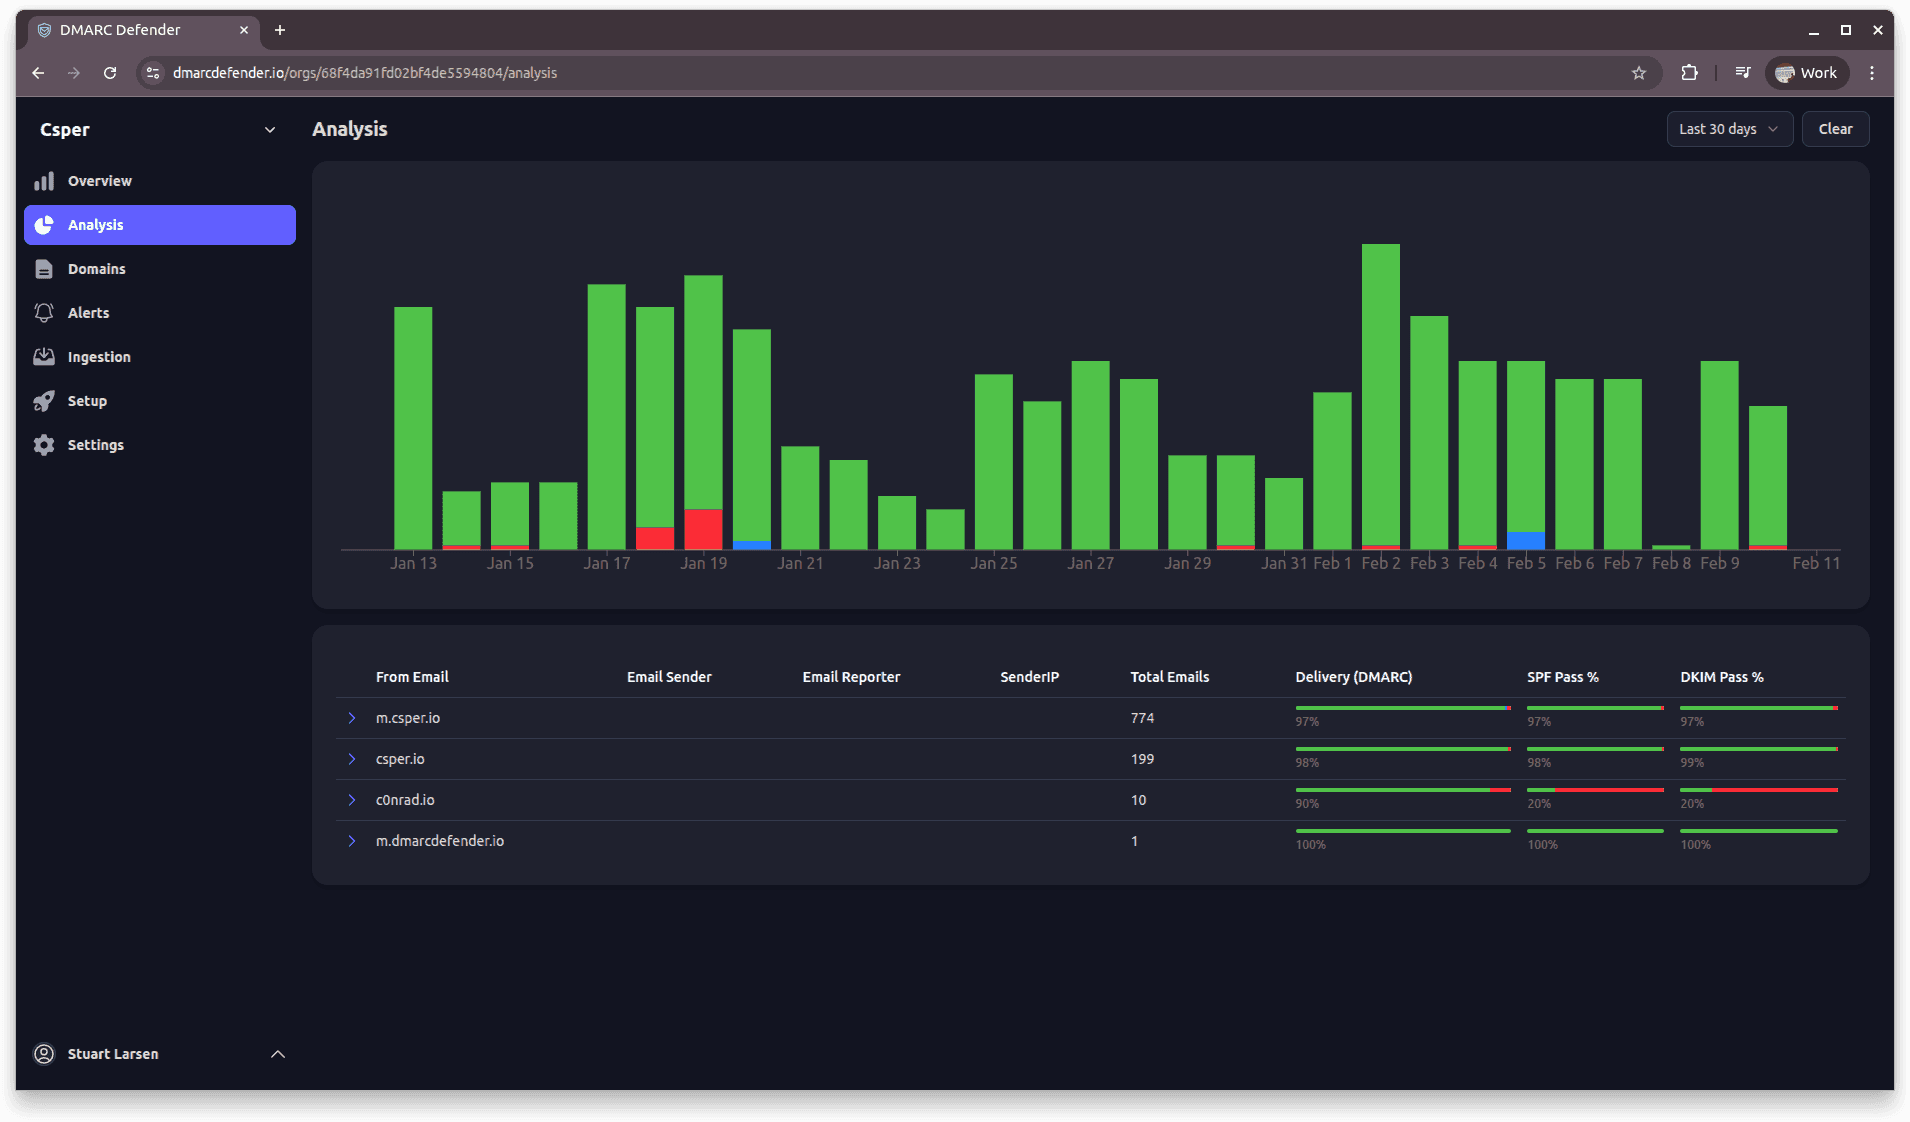Open the Csper organization dropdown
1910x1122 pixels.
pyautogui.click(x=270, y=129)
